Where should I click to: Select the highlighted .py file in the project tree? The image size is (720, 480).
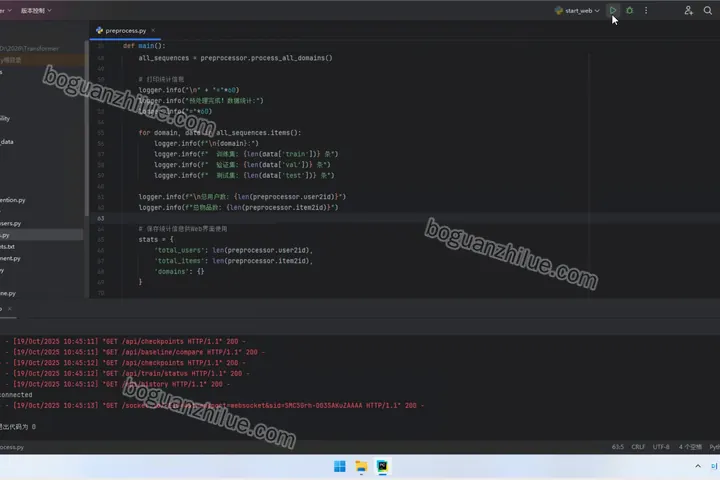tap(41, 235)
